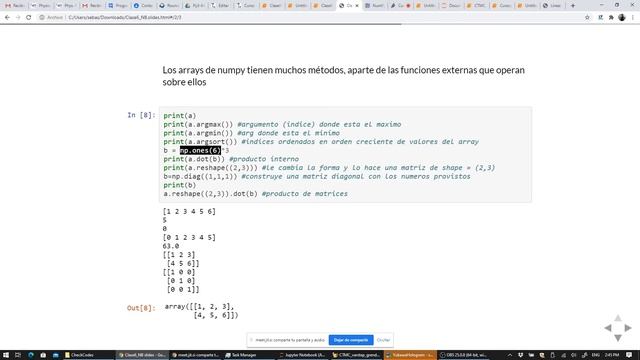Open the browser extensions puzzle icon
This screenshot has height=360, width=640.
click(611, 18)
